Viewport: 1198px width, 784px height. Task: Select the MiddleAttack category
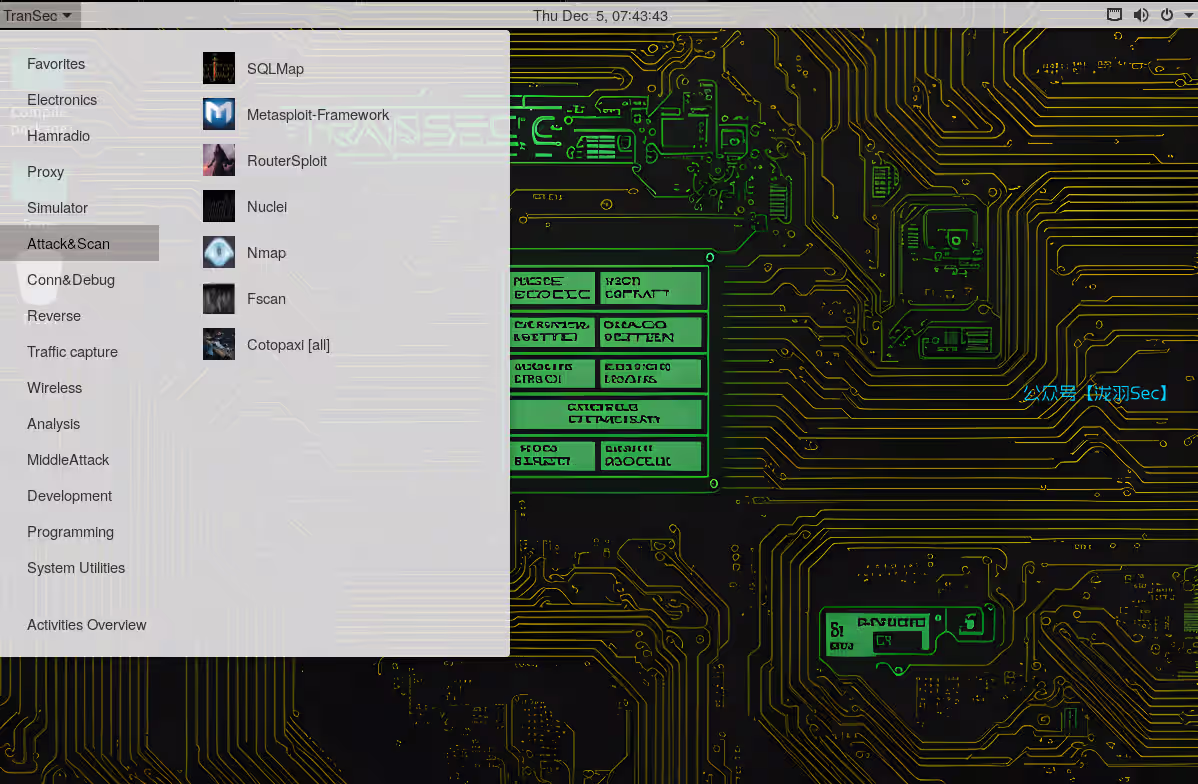tap(68, 460)
